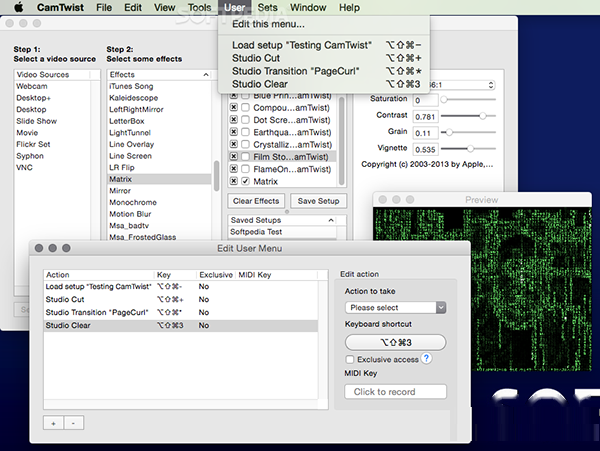Screen dimensions: 600x451
Task: Adjust the Saturation slider
Action: pyautogui.click(x=468, y=99)
